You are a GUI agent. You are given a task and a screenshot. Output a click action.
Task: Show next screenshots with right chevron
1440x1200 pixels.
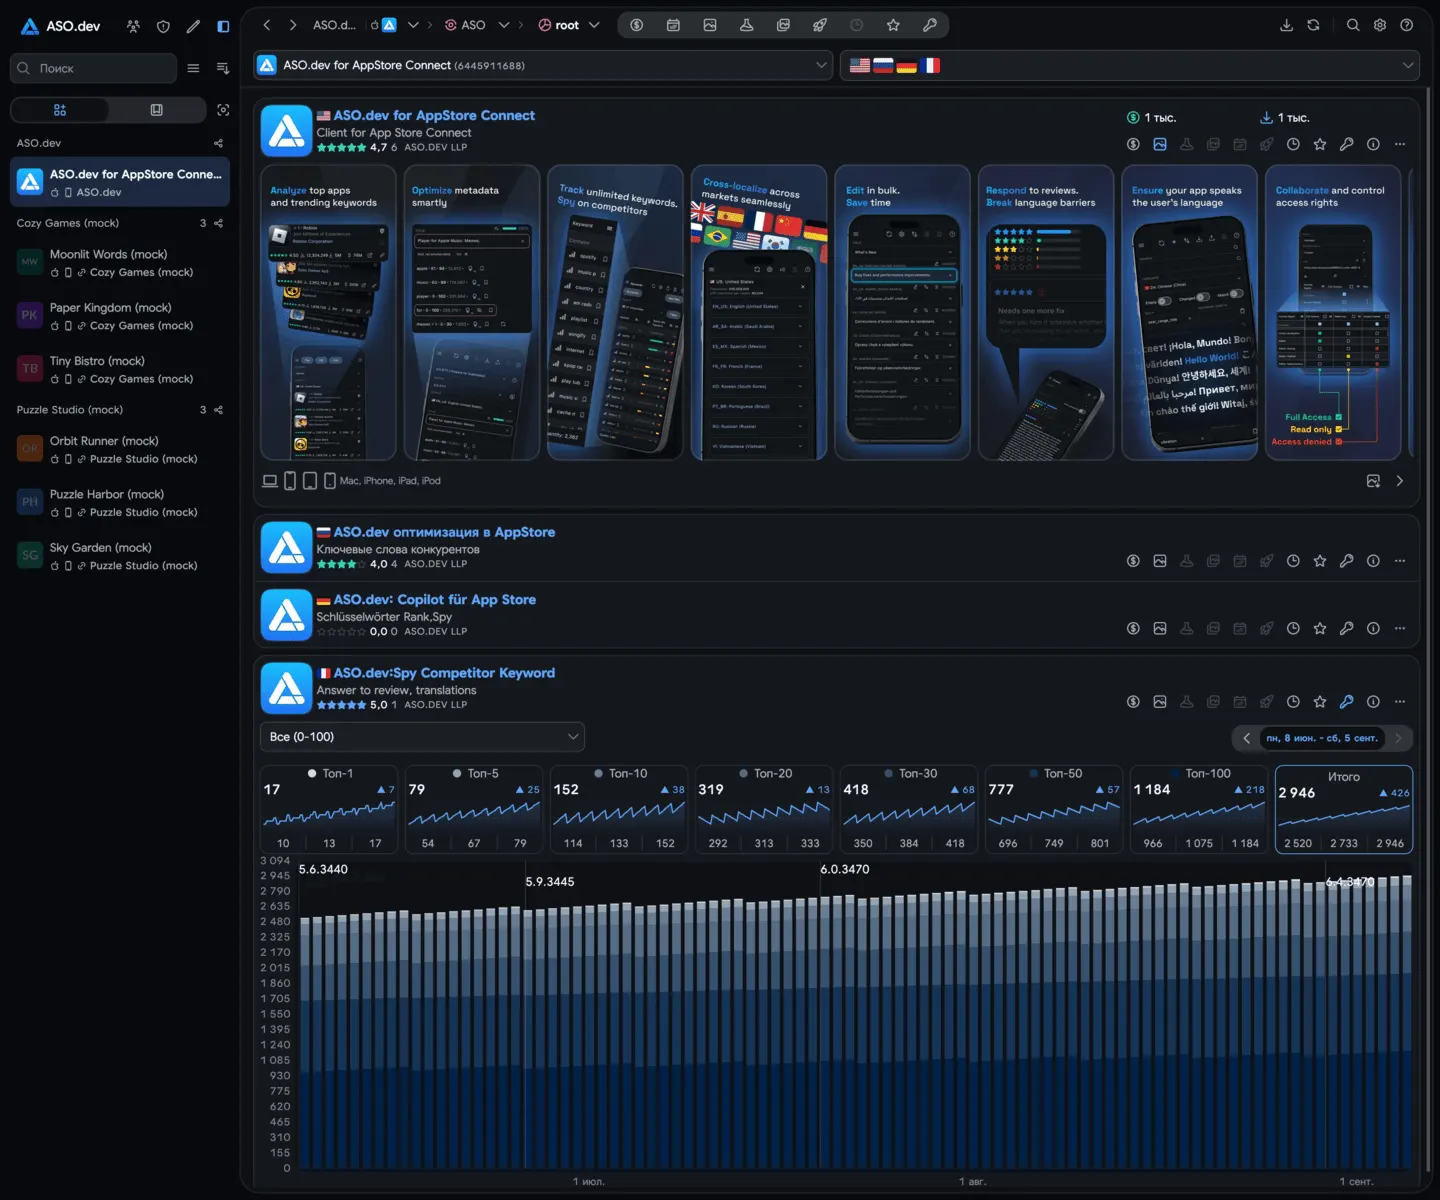[1399, 481]
